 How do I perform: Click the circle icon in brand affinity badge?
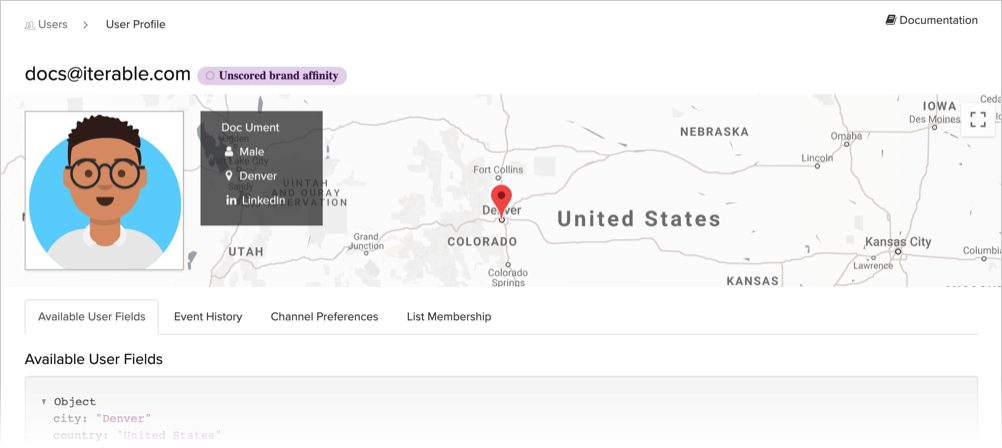210,76
